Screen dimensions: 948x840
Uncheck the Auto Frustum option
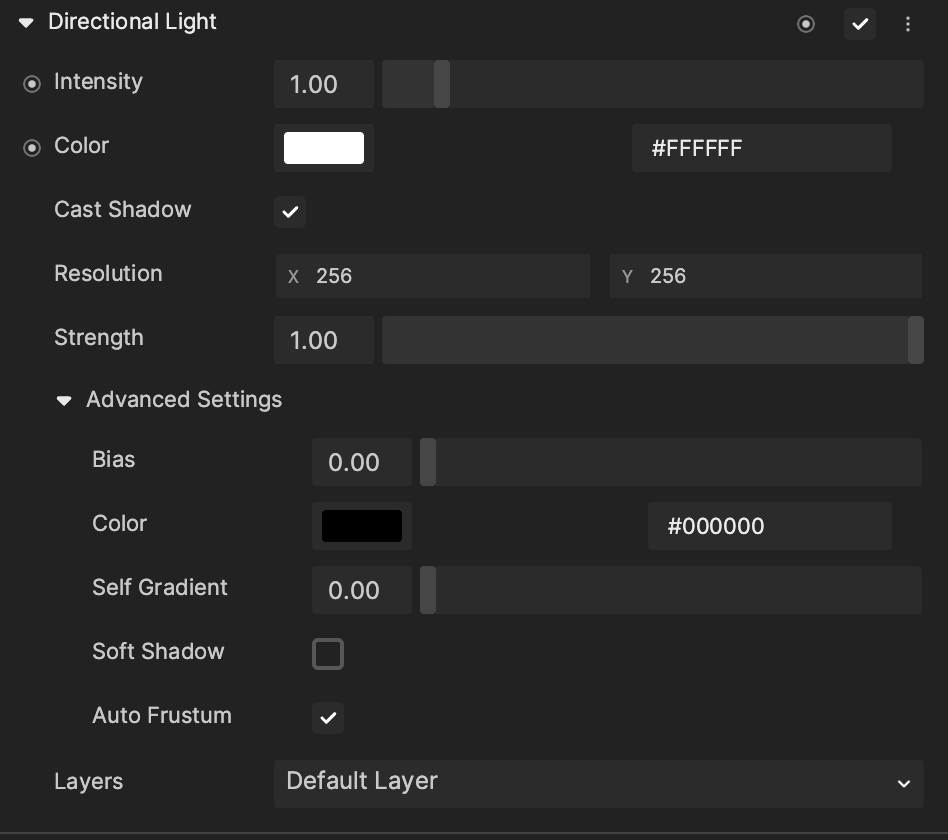point(328,718)
